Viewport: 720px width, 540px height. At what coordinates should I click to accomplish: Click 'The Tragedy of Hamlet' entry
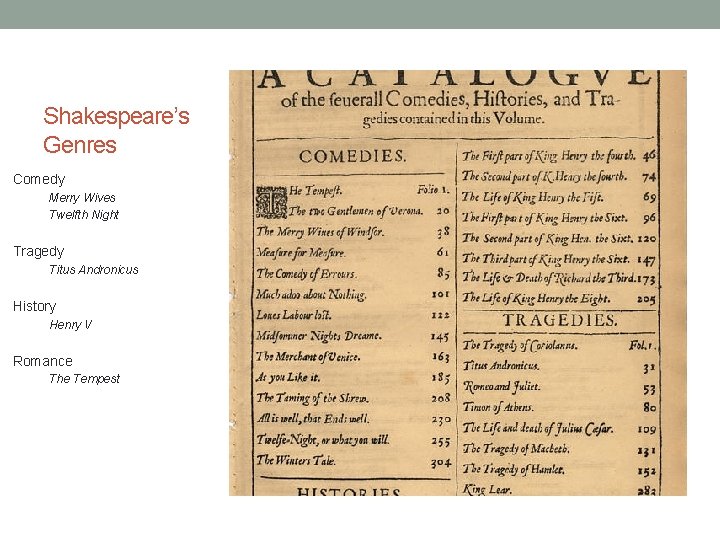513,469
